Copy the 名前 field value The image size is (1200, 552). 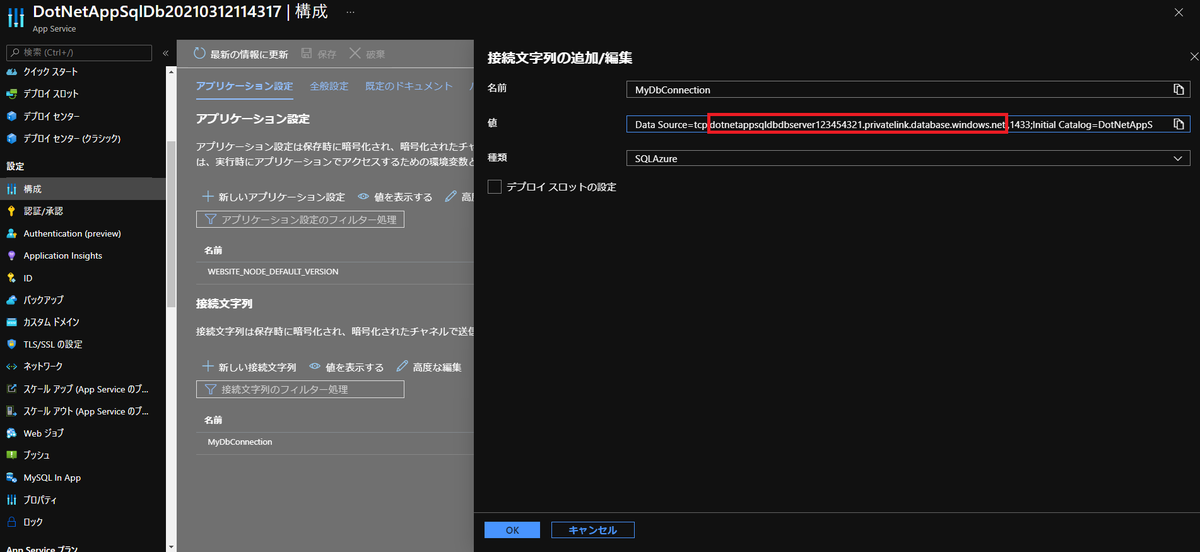point(1179,90)
